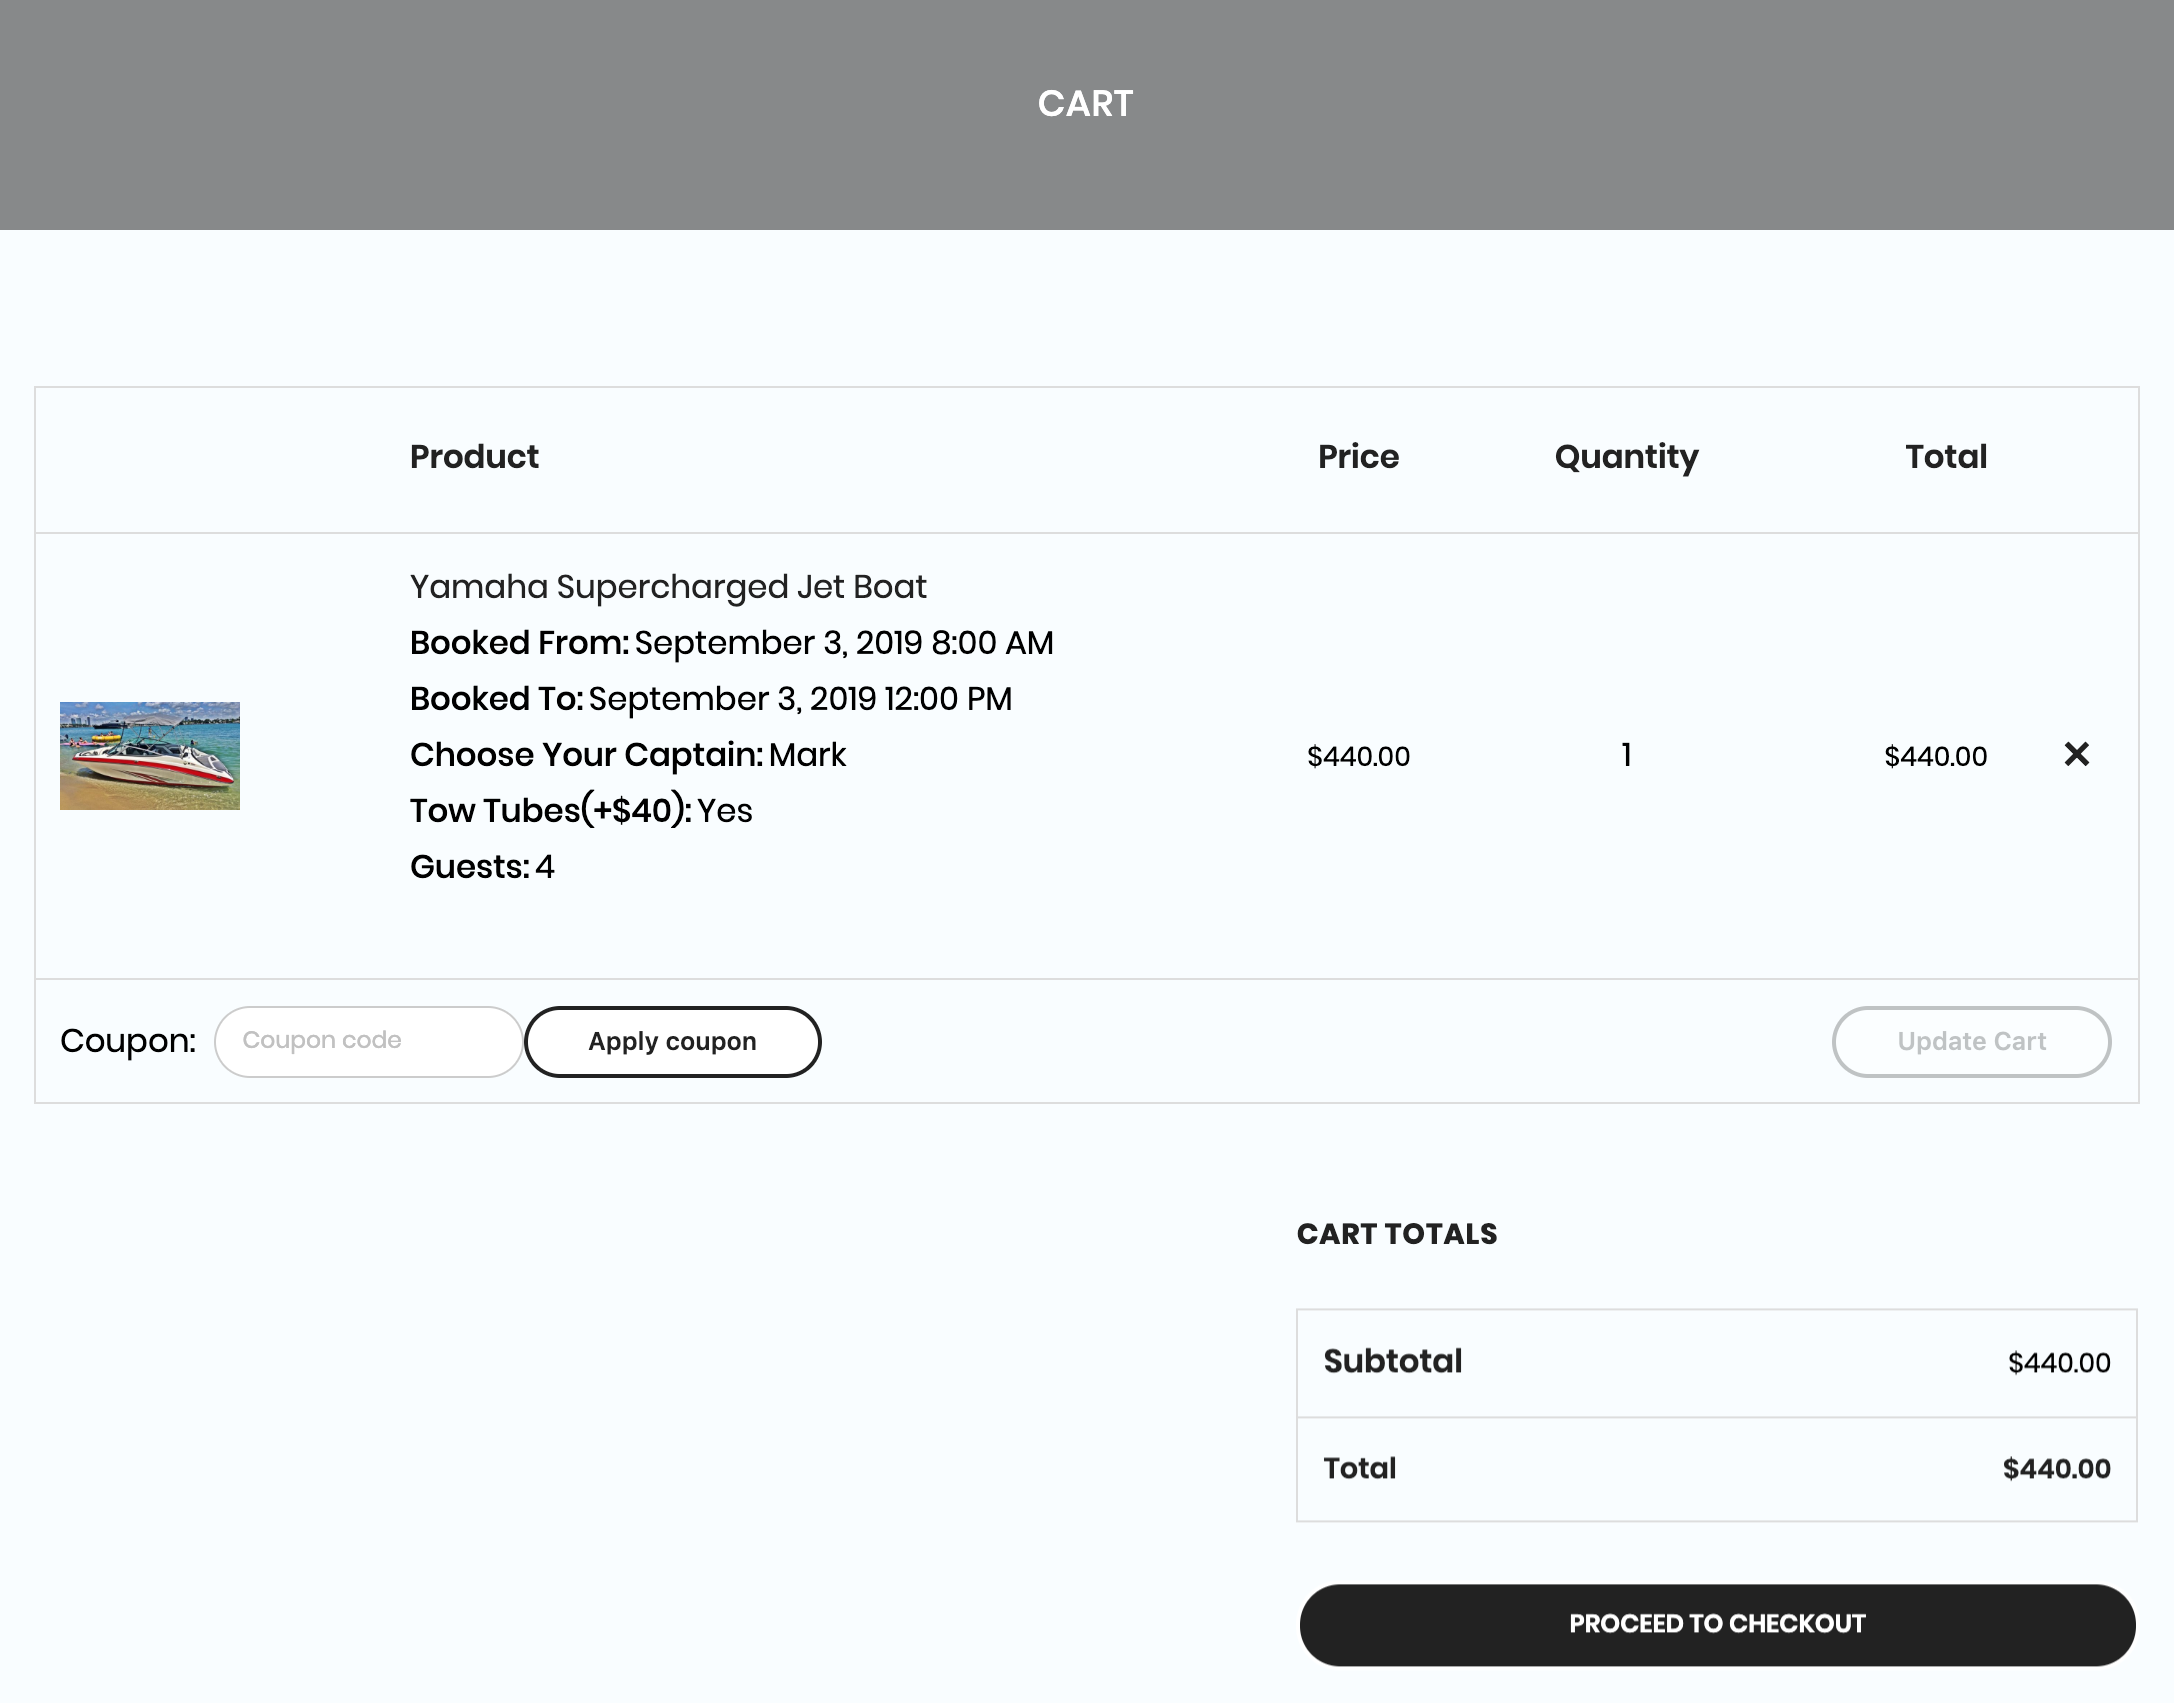Click the Total label in cart totals

point(1359,1469)
